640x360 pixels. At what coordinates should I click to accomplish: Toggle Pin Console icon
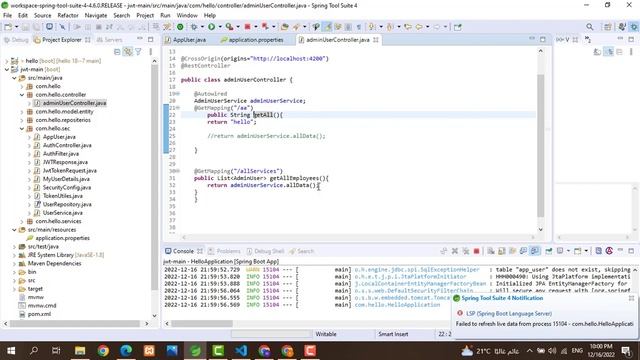[x=549, y=251]
